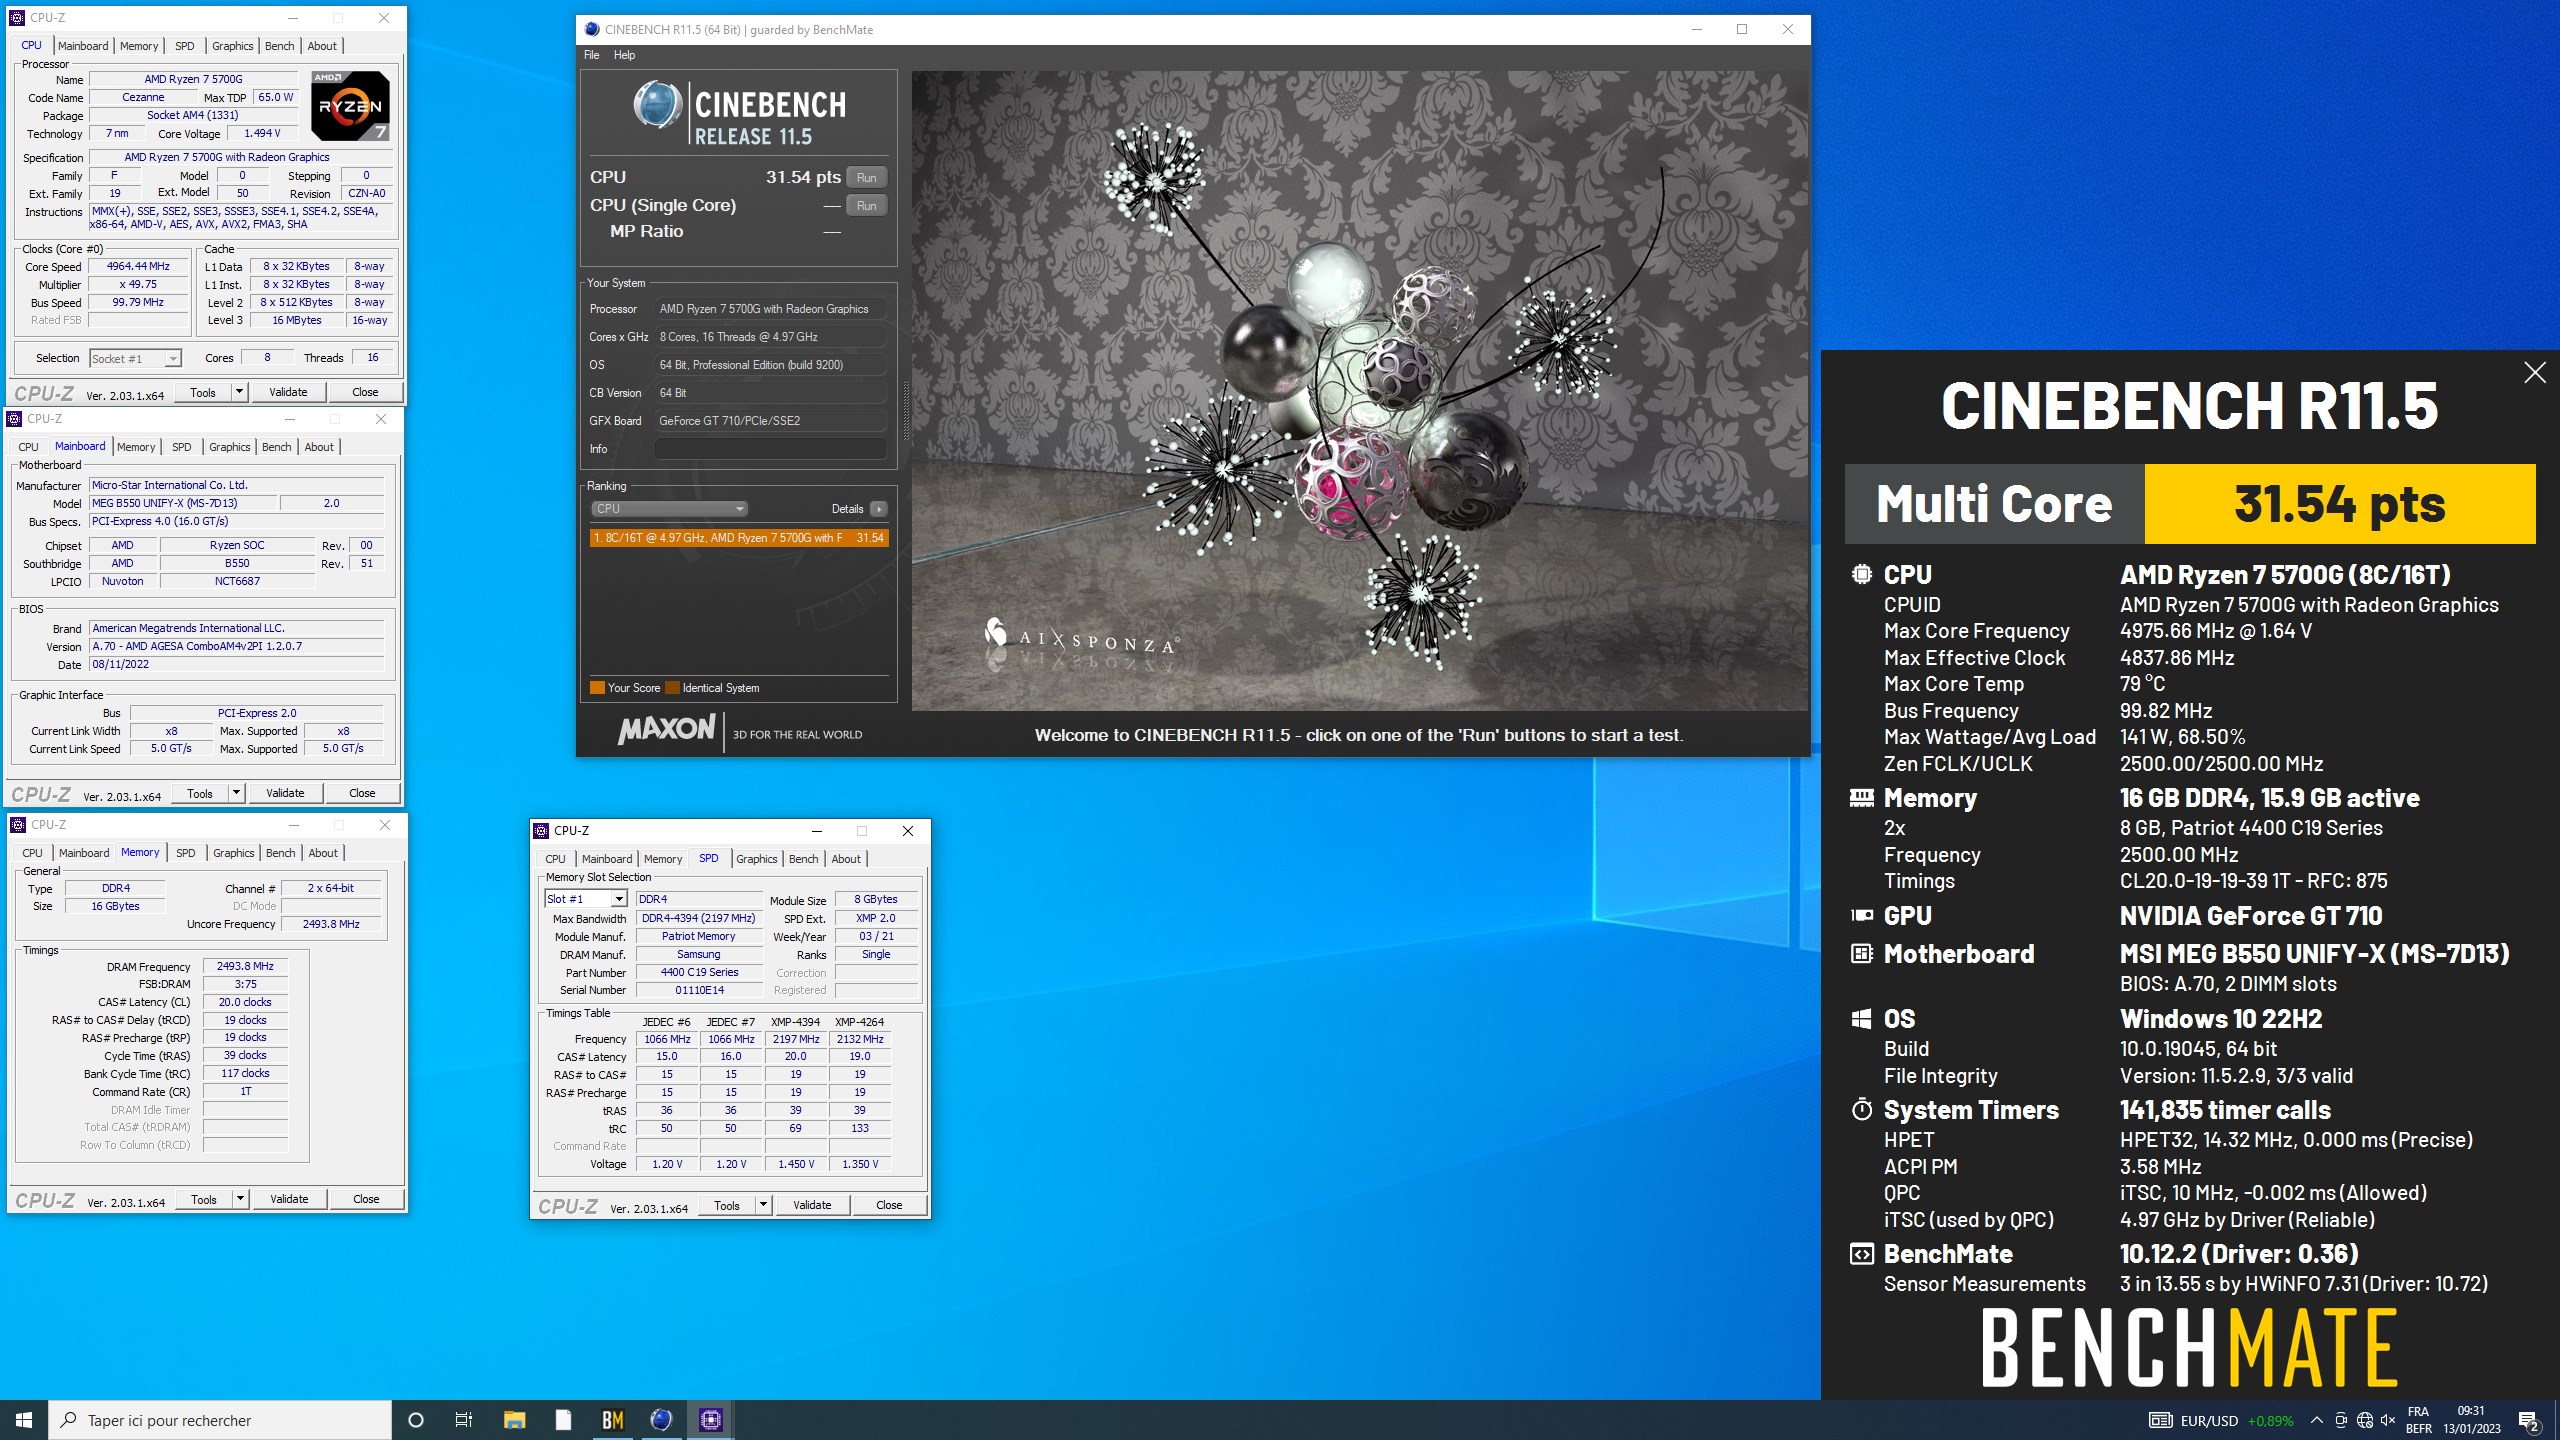2560x1440 pixels.
Task: Click Tools button in CPU-Z Memory window
Action: pos(204,1199)
